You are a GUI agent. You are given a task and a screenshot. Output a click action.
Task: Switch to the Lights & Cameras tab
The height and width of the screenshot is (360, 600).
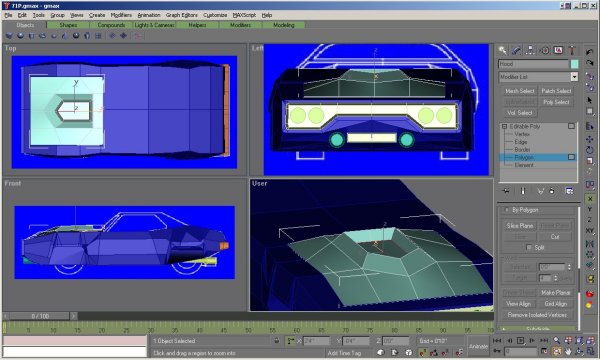154,25
